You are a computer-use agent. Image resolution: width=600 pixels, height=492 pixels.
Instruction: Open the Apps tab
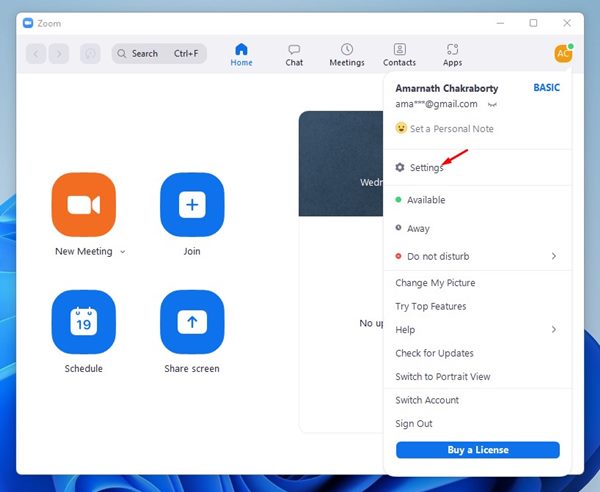(x=452, y=55)
